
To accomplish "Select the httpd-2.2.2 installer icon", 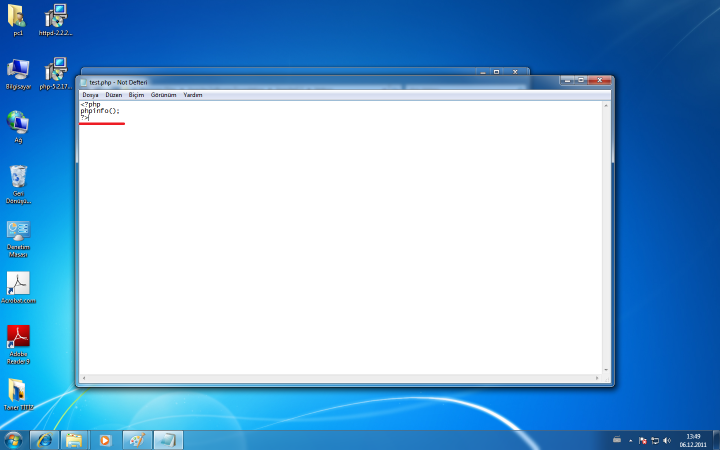I will 55,17.
